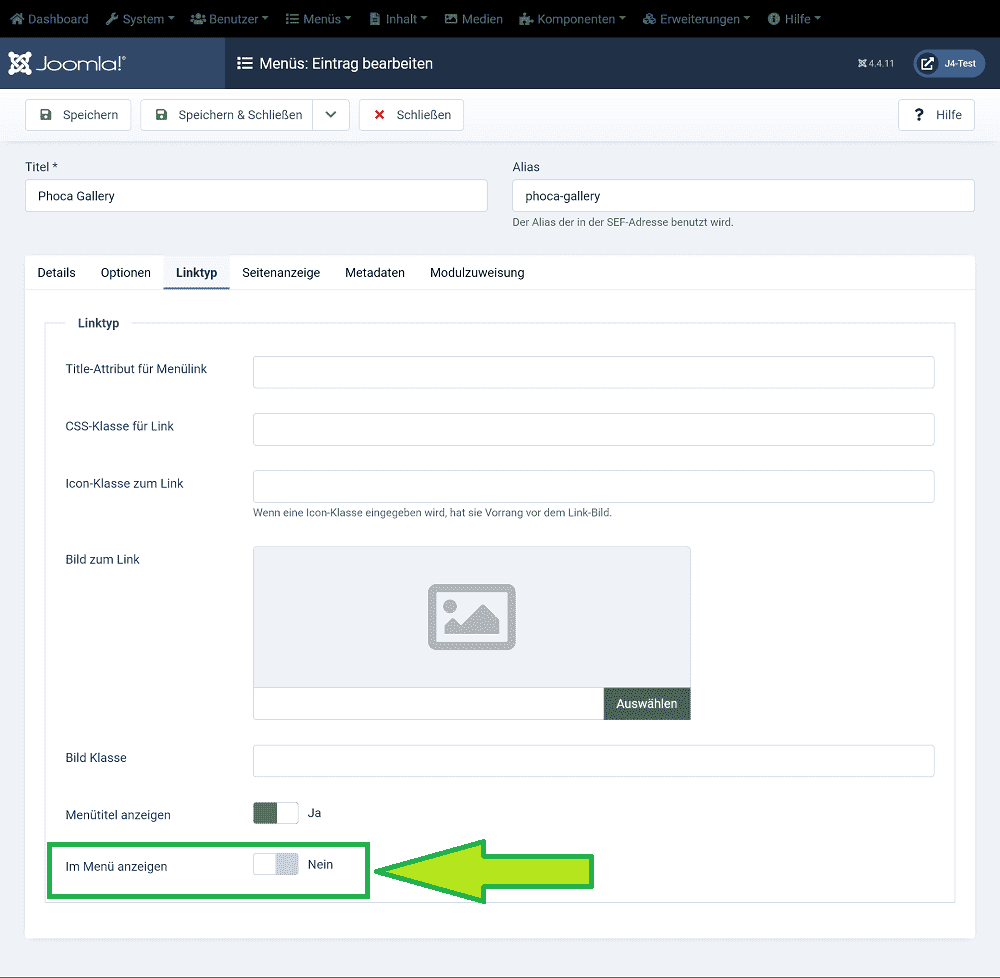The image size is (1000, 978).
Task: Click the red X Schließen button
Action: coord(411,115)
